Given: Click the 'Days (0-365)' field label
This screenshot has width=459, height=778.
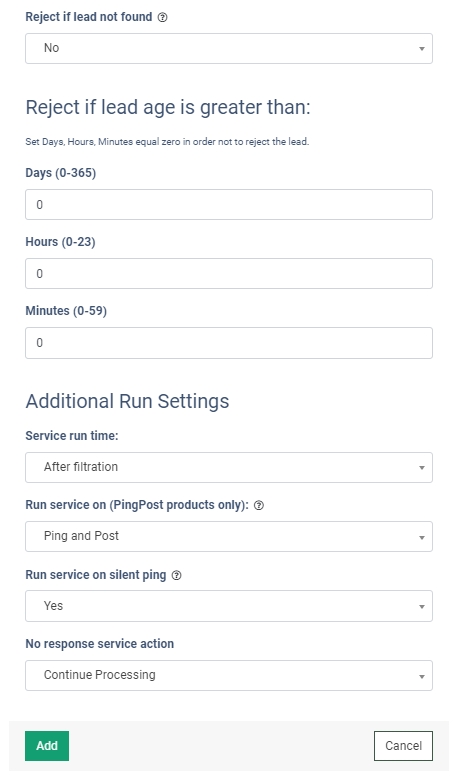Looking at the screenshot, I should [x=61, y=173].
